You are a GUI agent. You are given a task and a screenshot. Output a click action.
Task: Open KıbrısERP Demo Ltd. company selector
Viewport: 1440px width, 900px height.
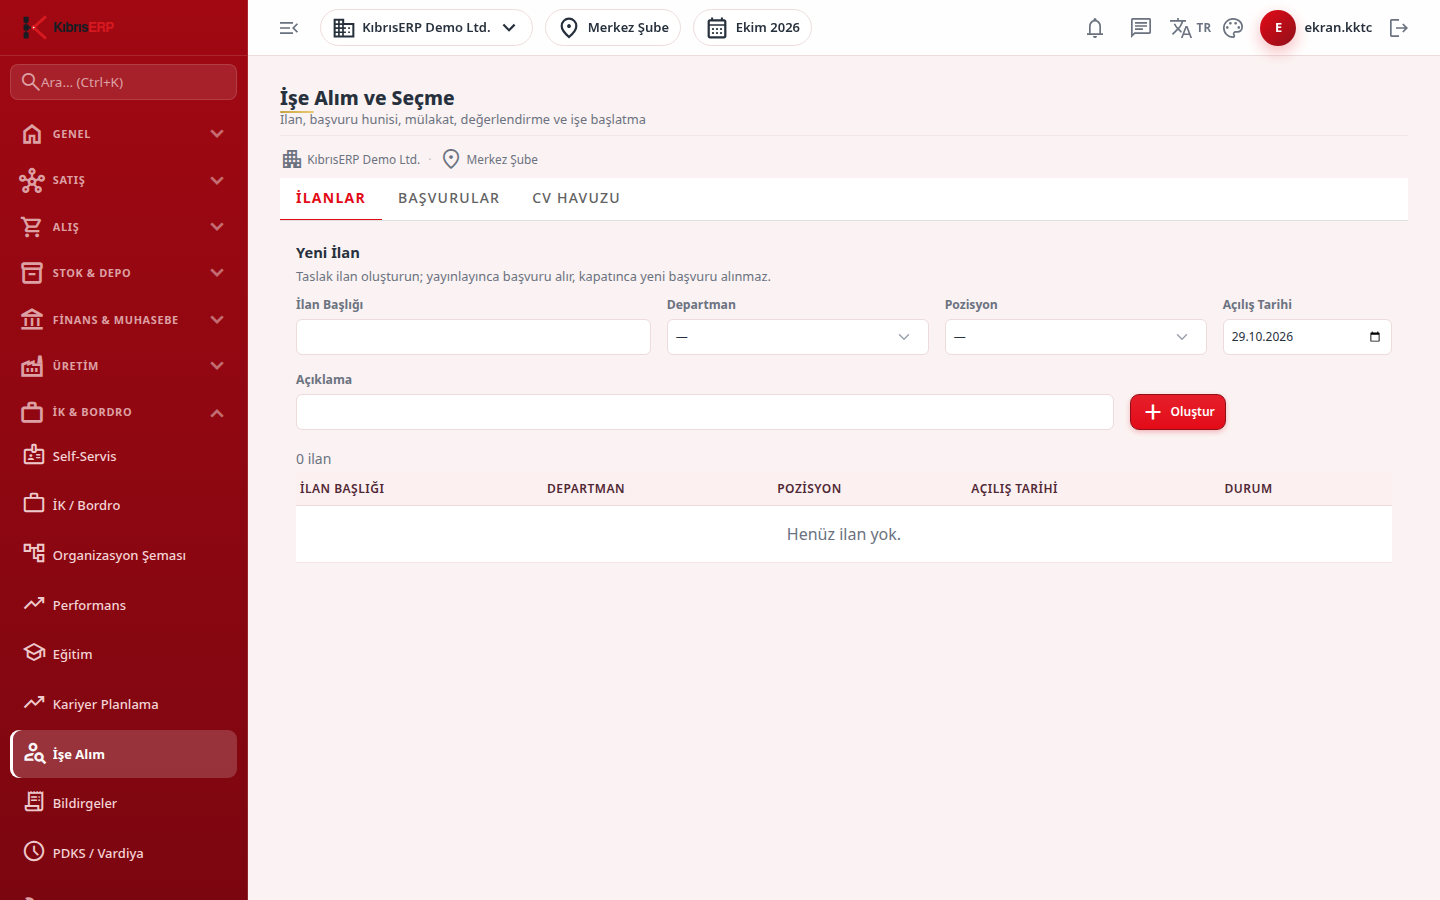point(426,28)
